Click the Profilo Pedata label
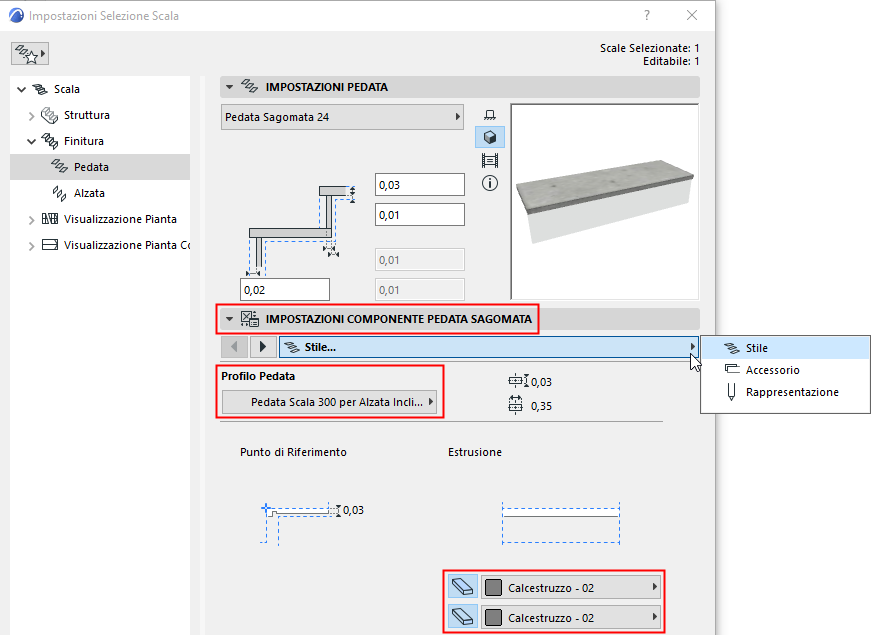This screenshot has height=635, width=872. [x=258, y=376]
